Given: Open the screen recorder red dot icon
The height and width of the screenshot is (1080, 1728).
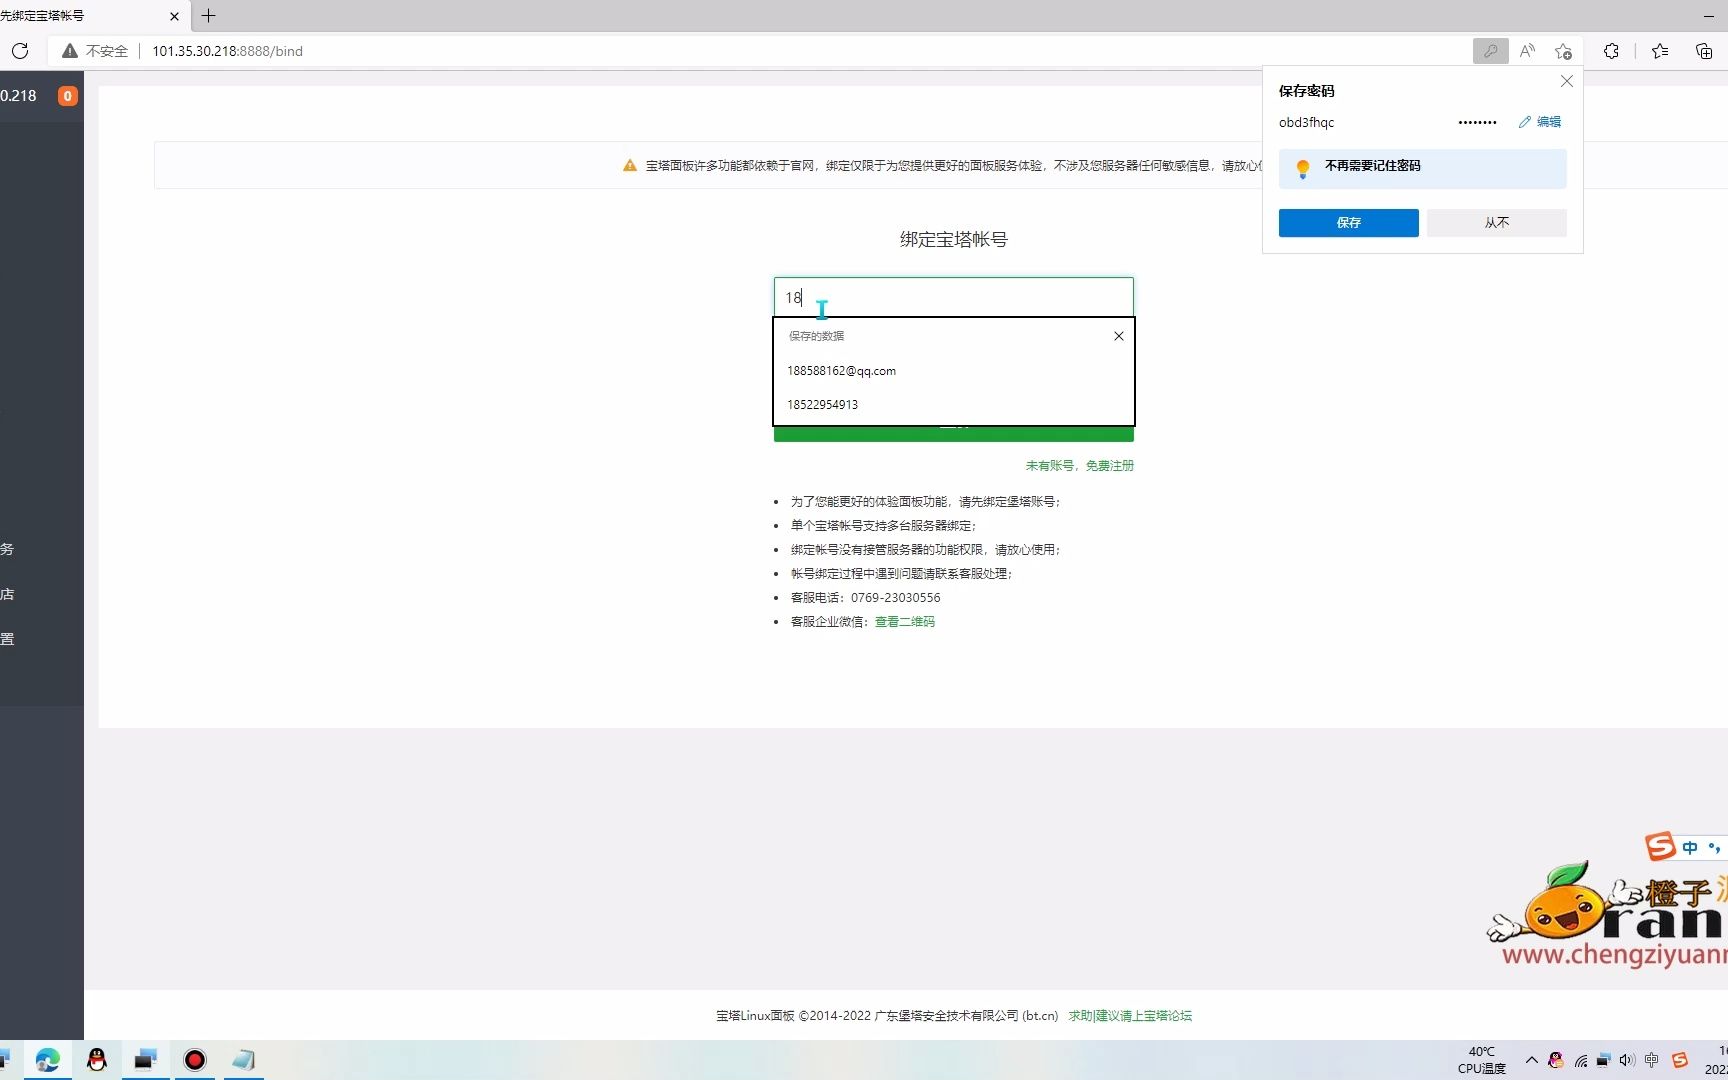Looking at the screenshot, I should click(x=195, y=1060).
